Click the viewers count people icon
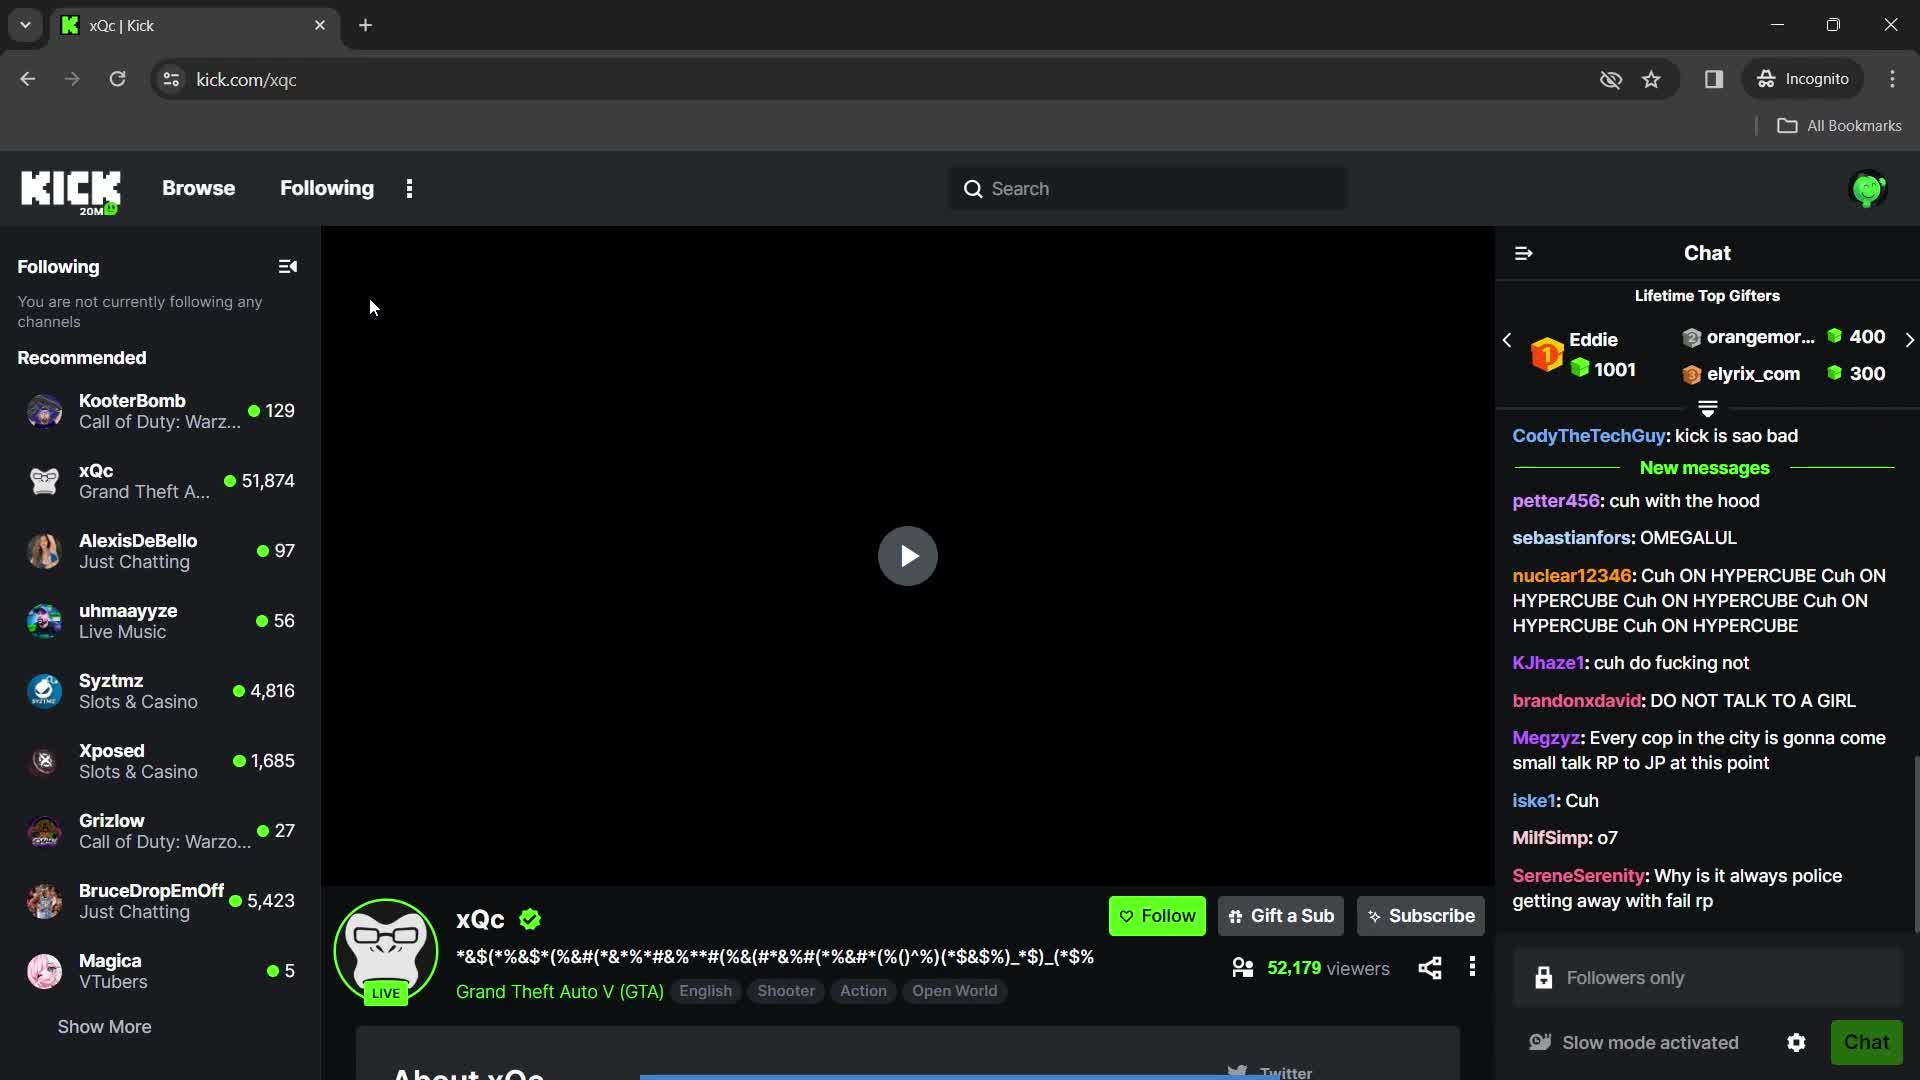This screenshot has height=1080, width=1920. tap(1243, 968)
